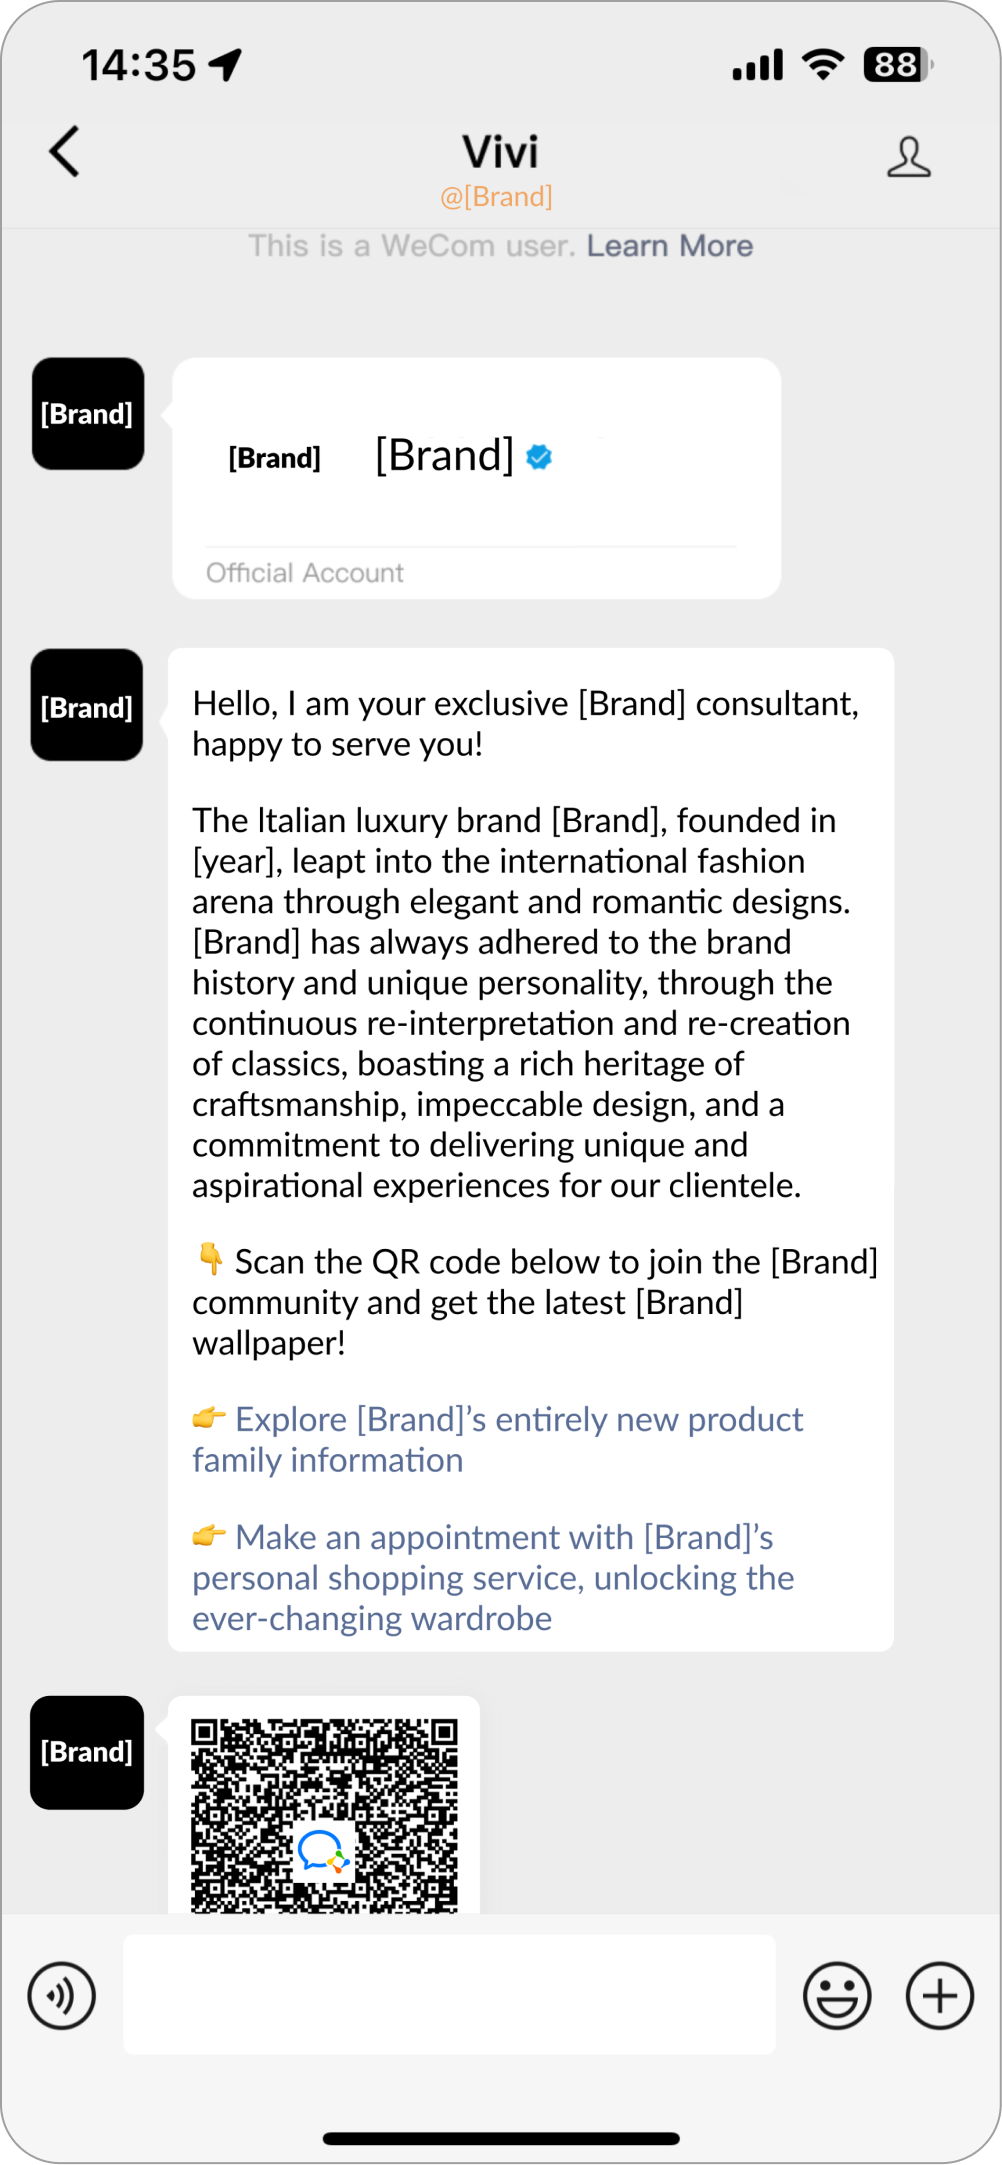Tap the battery indicator in status bar
This screenshot has width=1002, height=2165.
click(x=896, y=65)
